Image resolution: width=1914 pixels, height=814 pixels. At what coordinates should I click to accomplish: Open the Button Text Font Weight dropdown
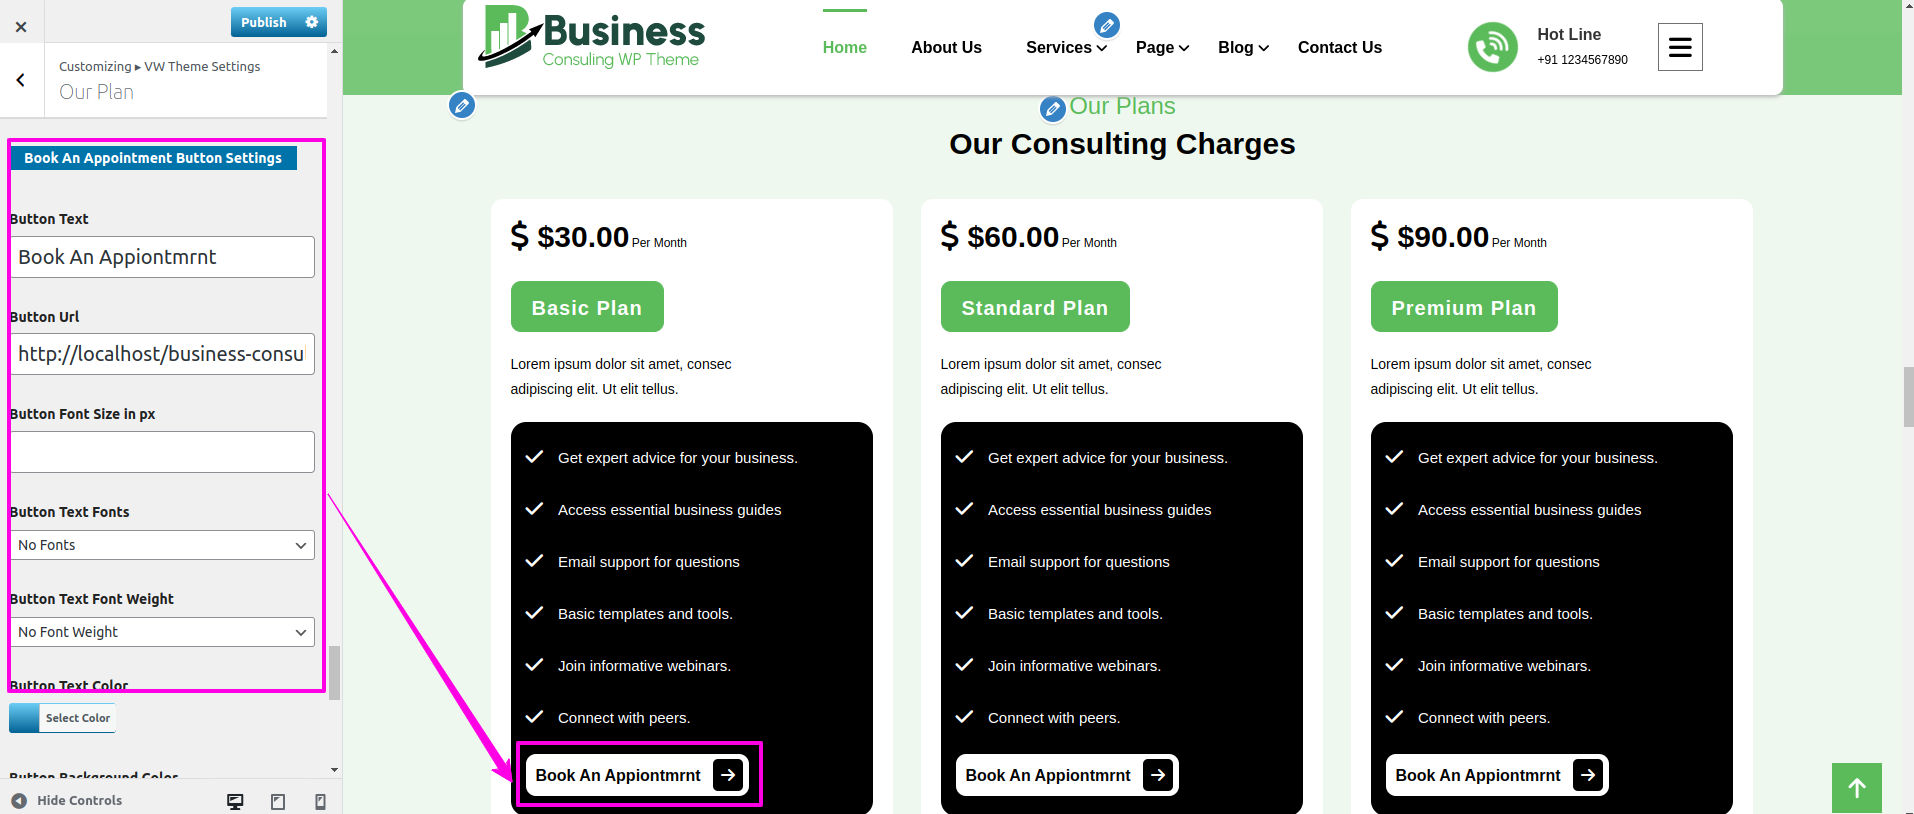pos(162,632)
